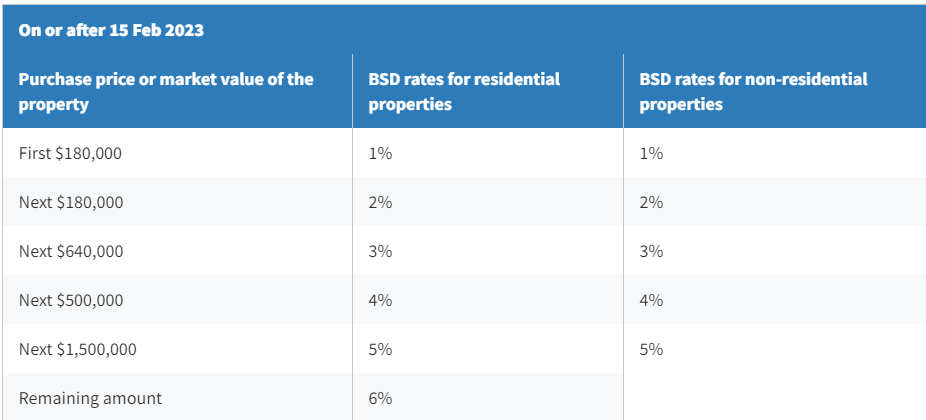Select the "BSD rates for non-residential properties" header
This screenshot has width=926, height=420.
pos(753,91)
